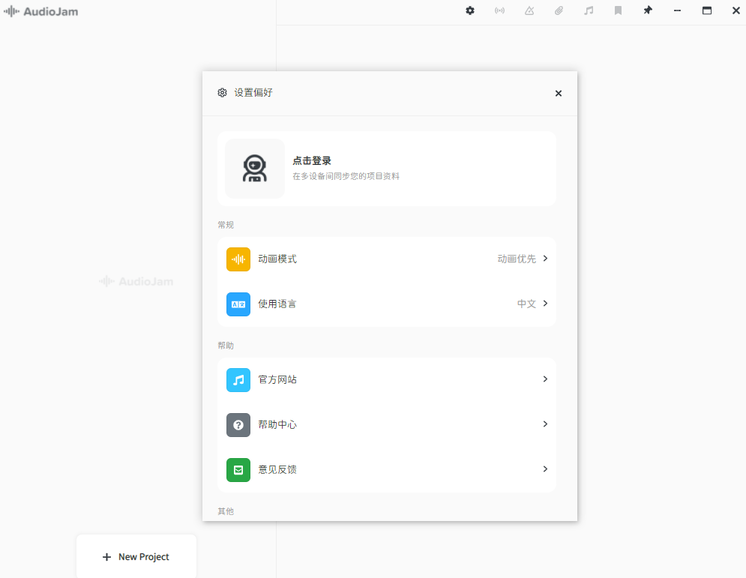This screenshot has height=578, width=746.
Task: Expand the 使用语言 chevron arrow
Action: tap(545, 303)
